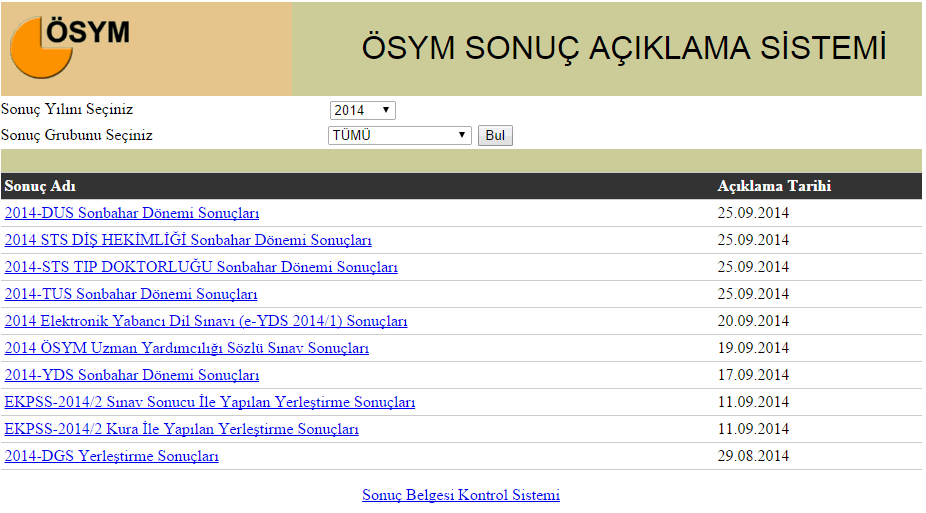
Task: Open EKPSS-2014/2 Kura placement results link
Action: (182, 429)
